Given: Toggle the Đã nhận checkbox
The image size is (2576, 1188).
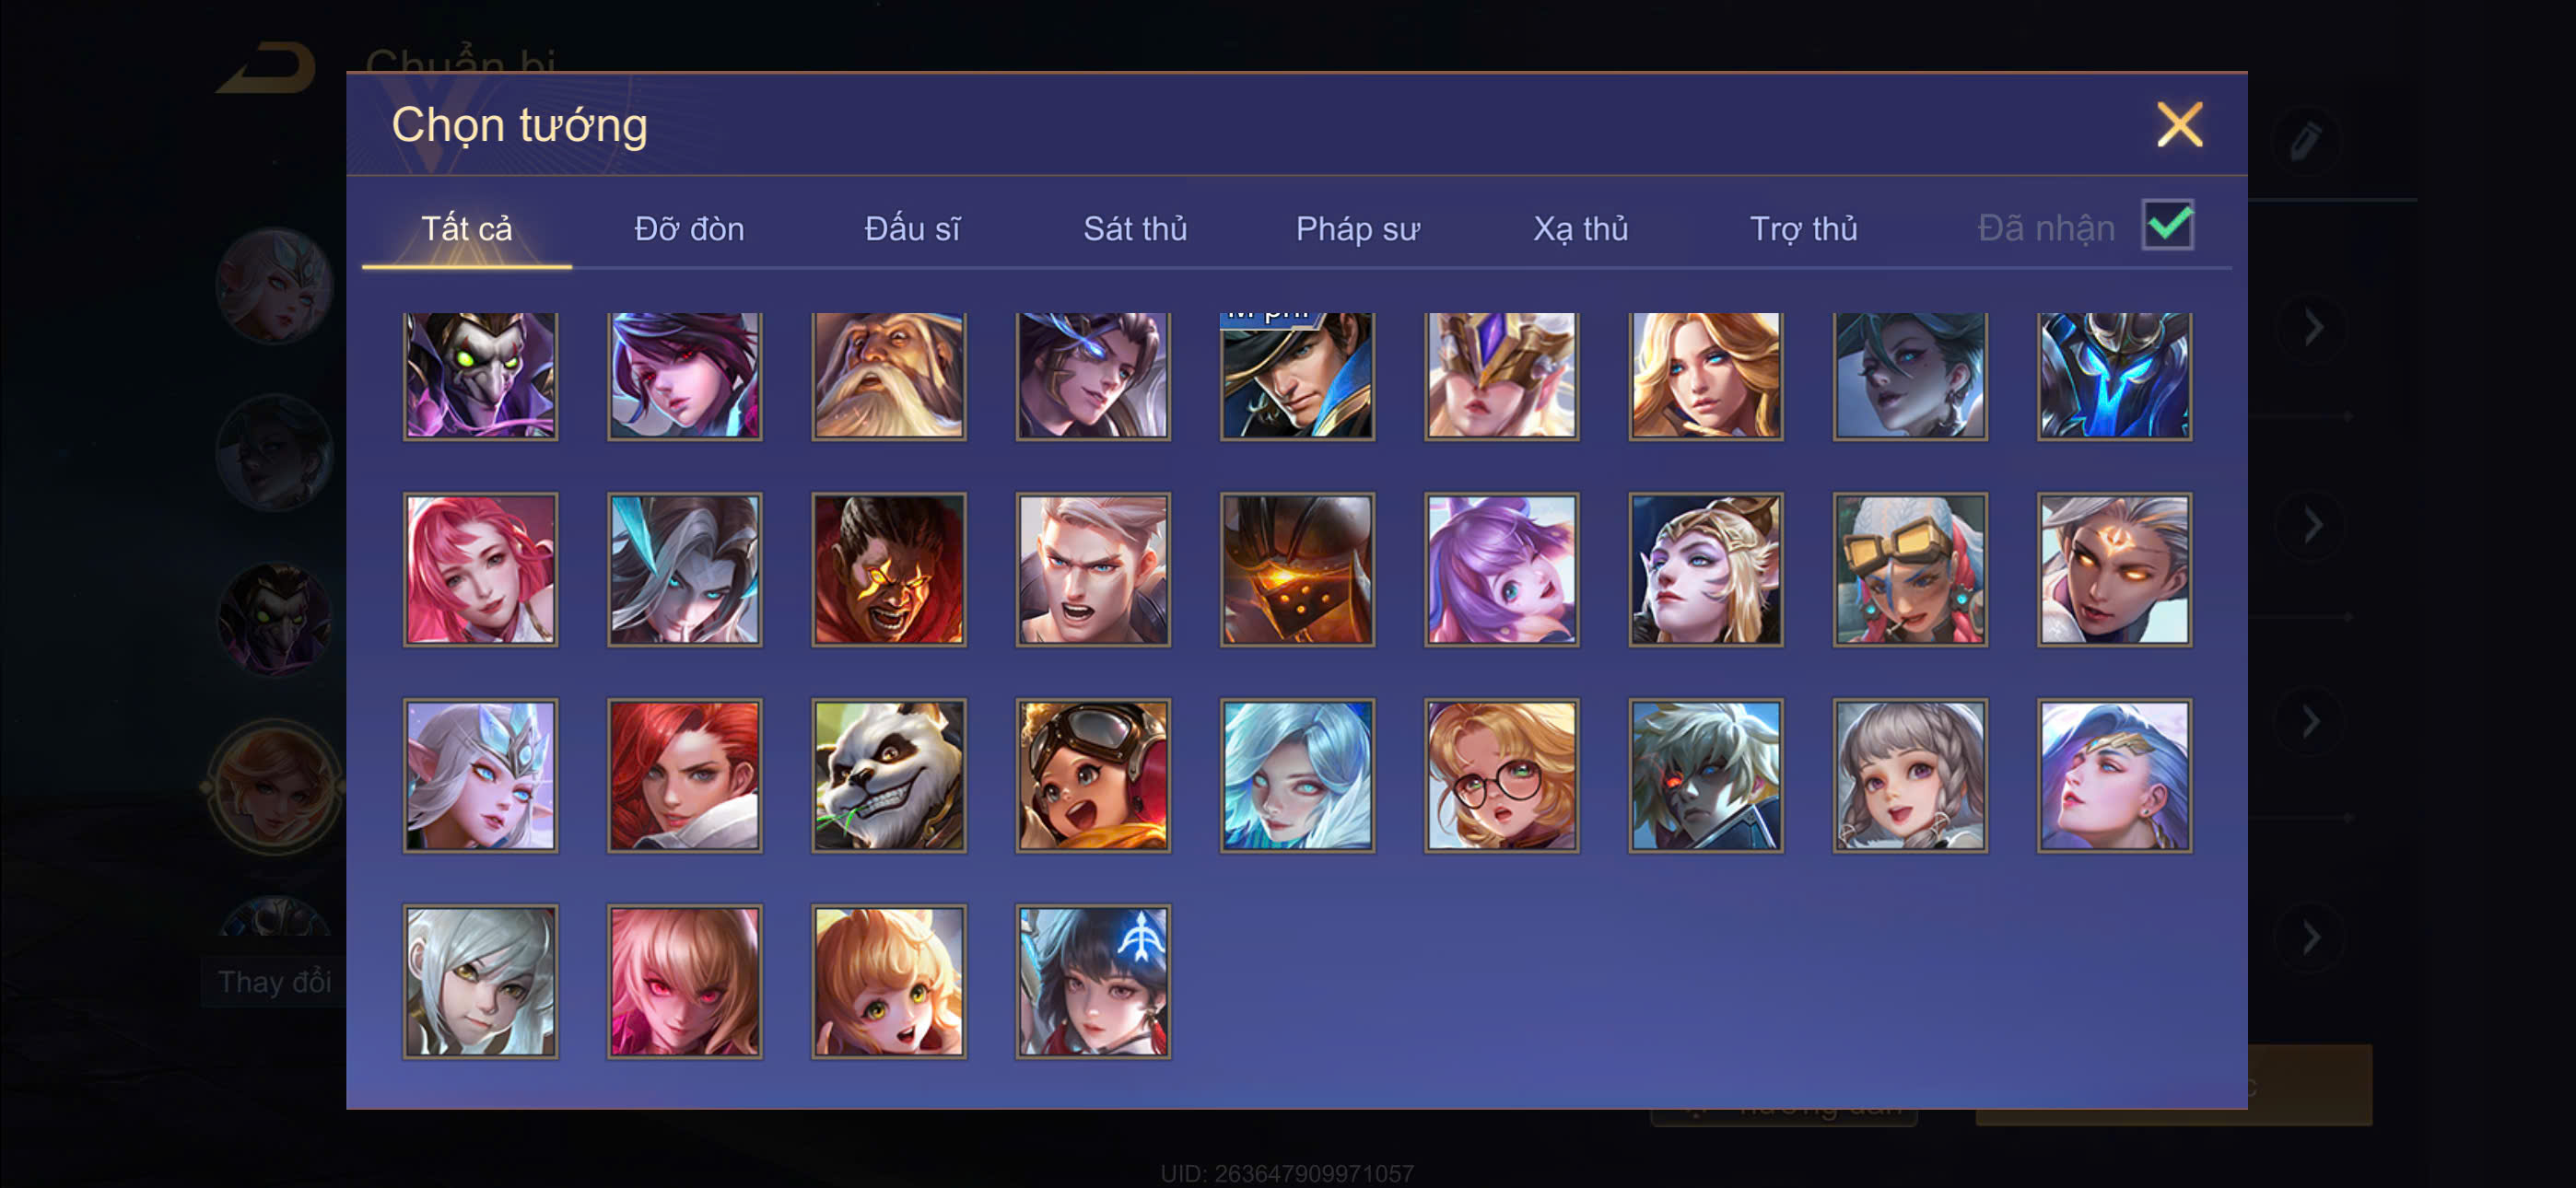Looking at the screenshot, I should [x=2167, y=225].
